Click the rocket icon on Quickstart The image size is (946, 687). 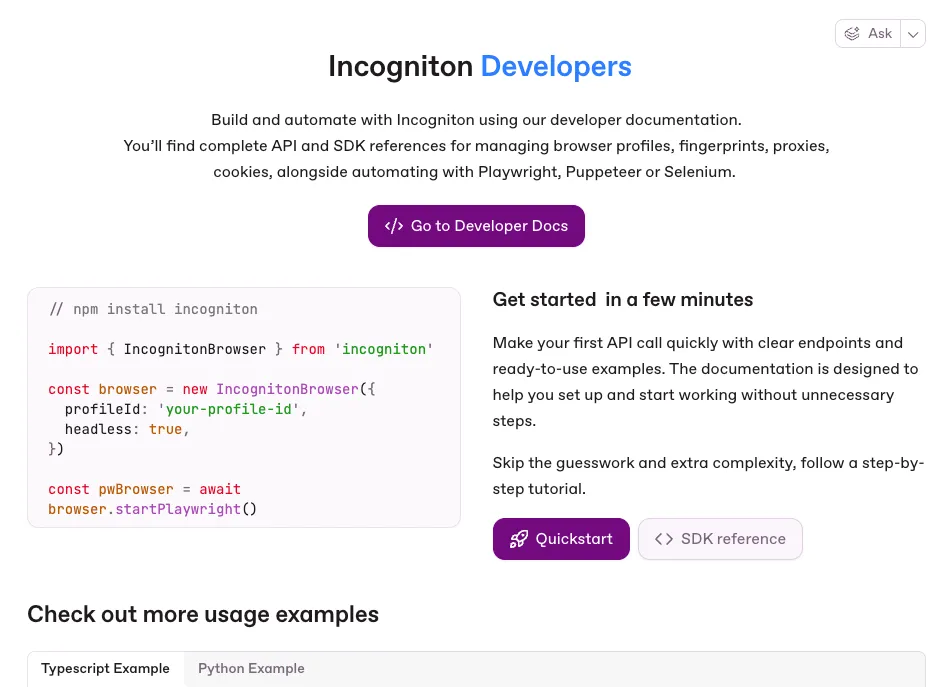coord(519,539)
